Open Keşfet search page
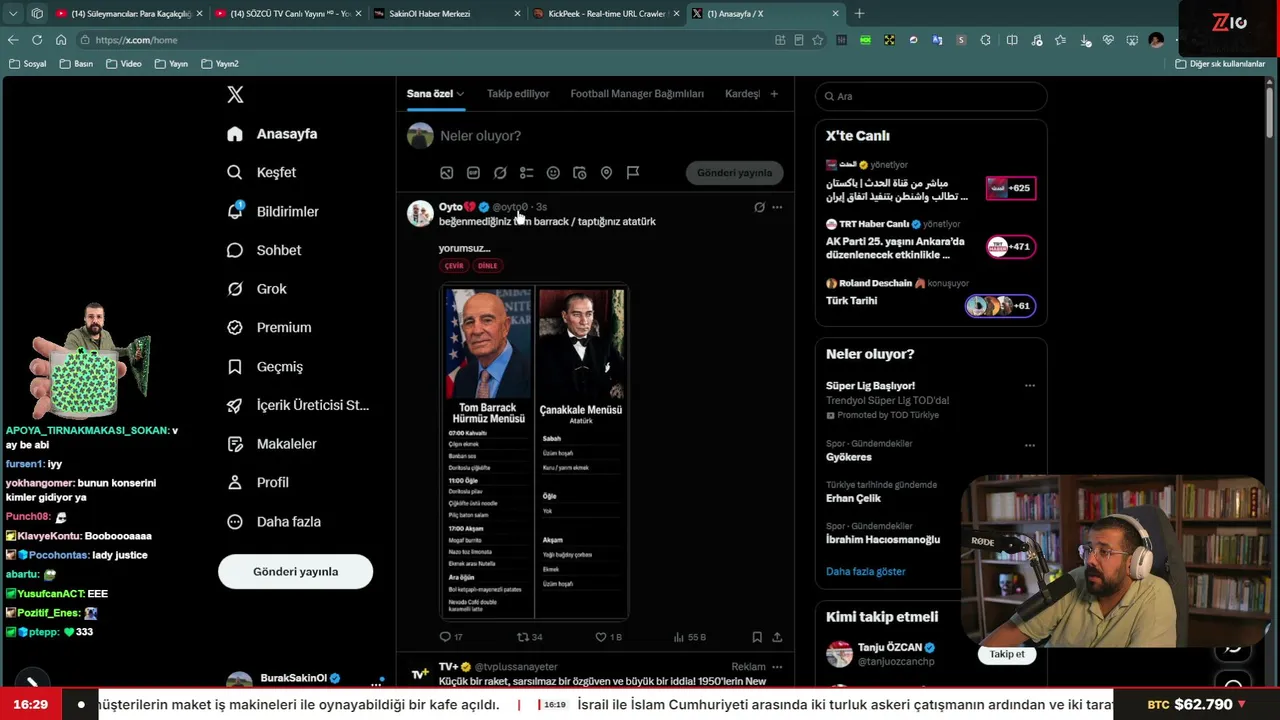1280x720 pixels. tap(261, 172)
